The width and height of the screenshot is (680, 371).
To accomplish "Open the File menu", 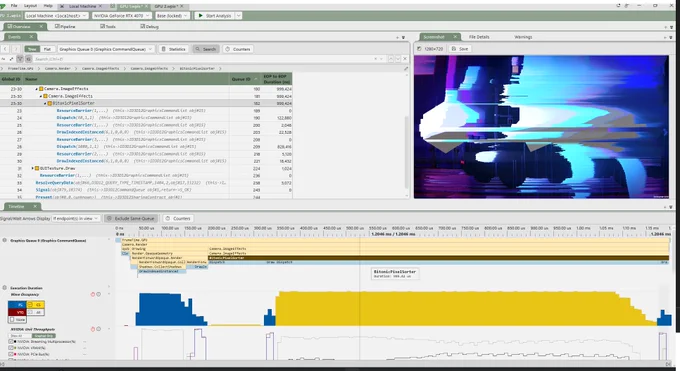I will (x=14, y=6).
